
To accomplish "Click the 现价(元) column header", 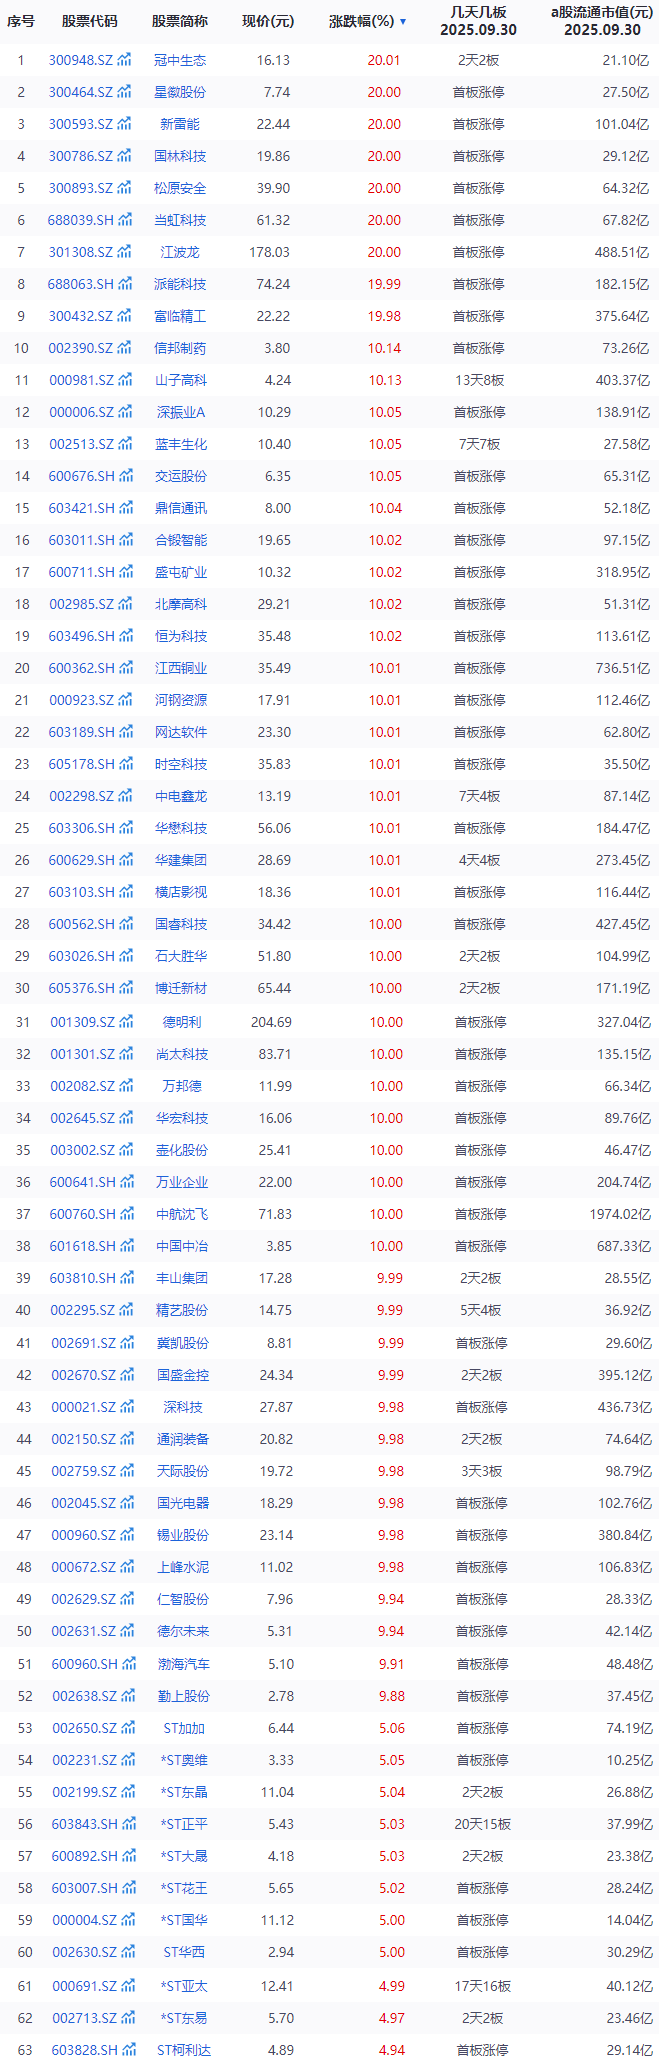I will coord(268,21).
